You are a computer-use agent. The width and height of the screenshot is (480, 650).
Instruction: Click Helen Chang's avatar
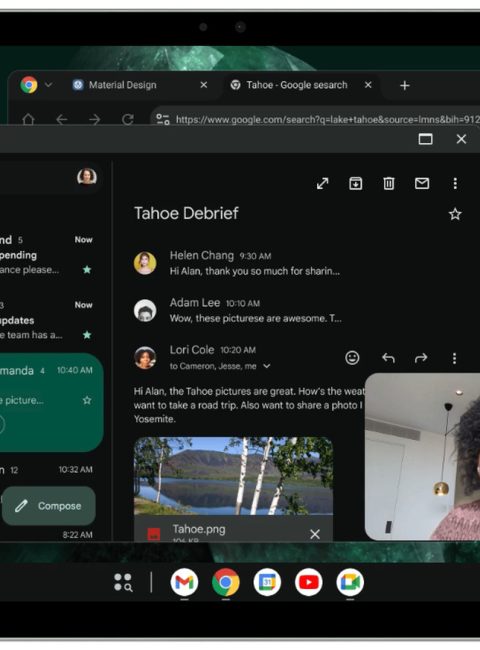click(x=145, y=263)
